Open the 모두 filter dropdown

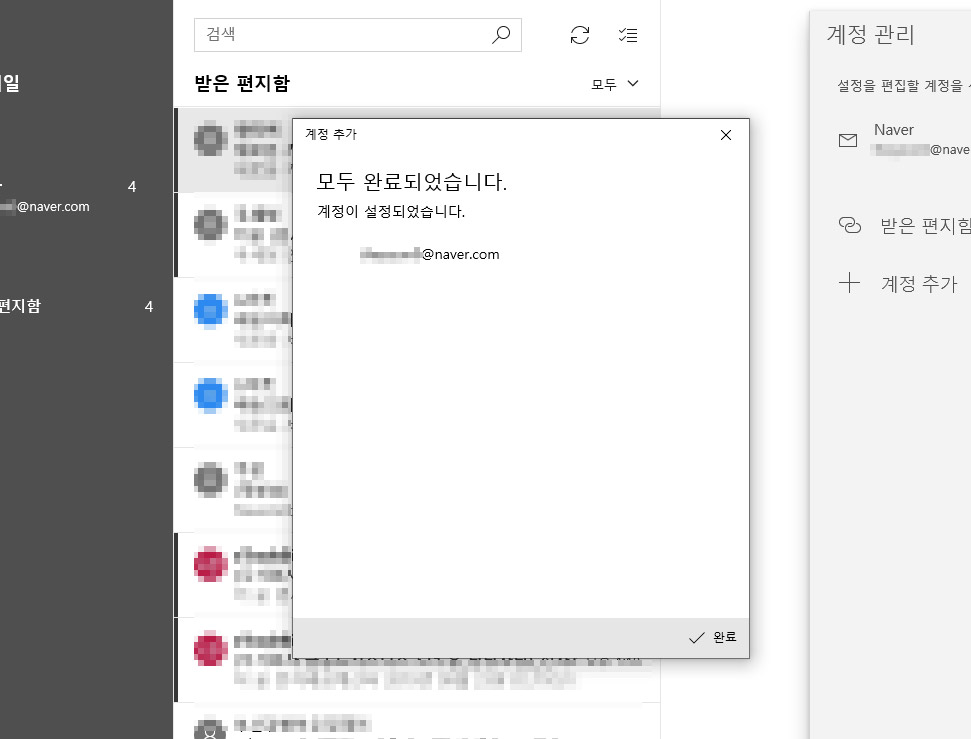pyautogui.click(x=614, y=84)
